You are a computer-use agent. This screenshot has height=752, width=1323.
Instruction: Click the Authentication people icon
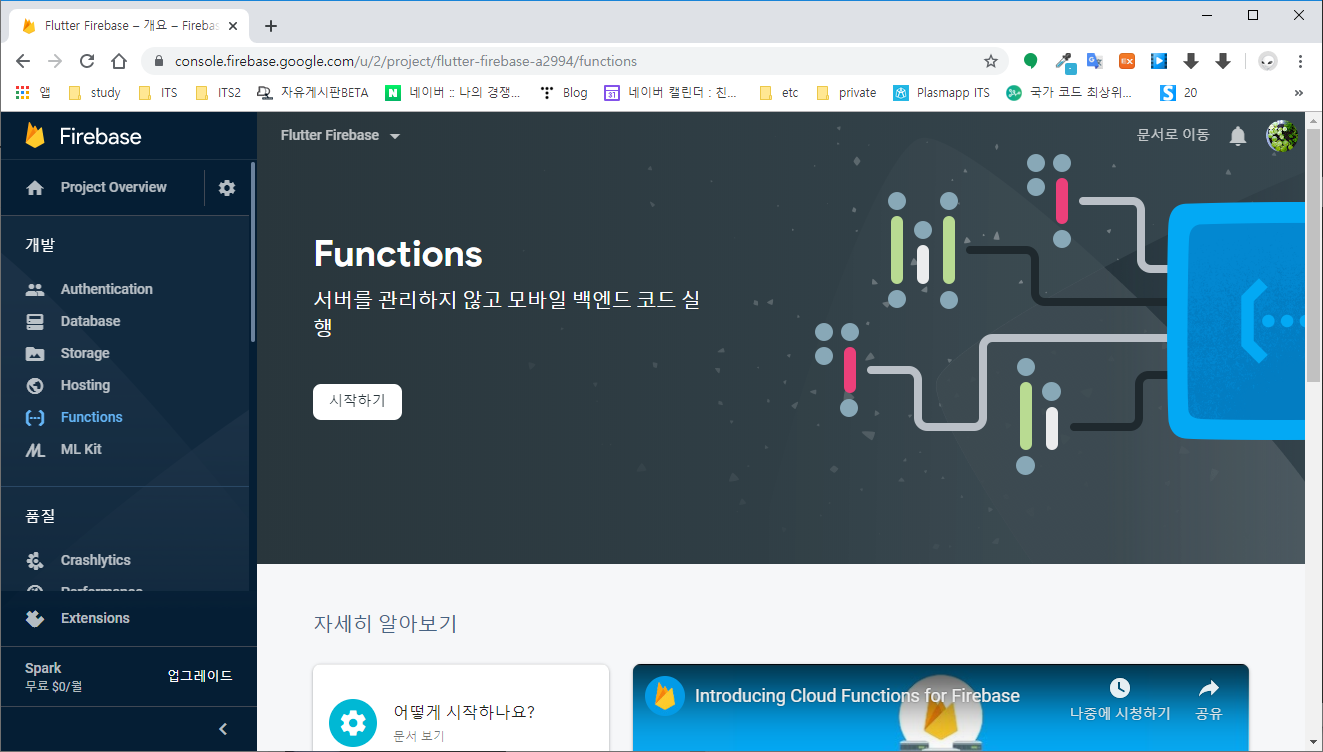35,289
